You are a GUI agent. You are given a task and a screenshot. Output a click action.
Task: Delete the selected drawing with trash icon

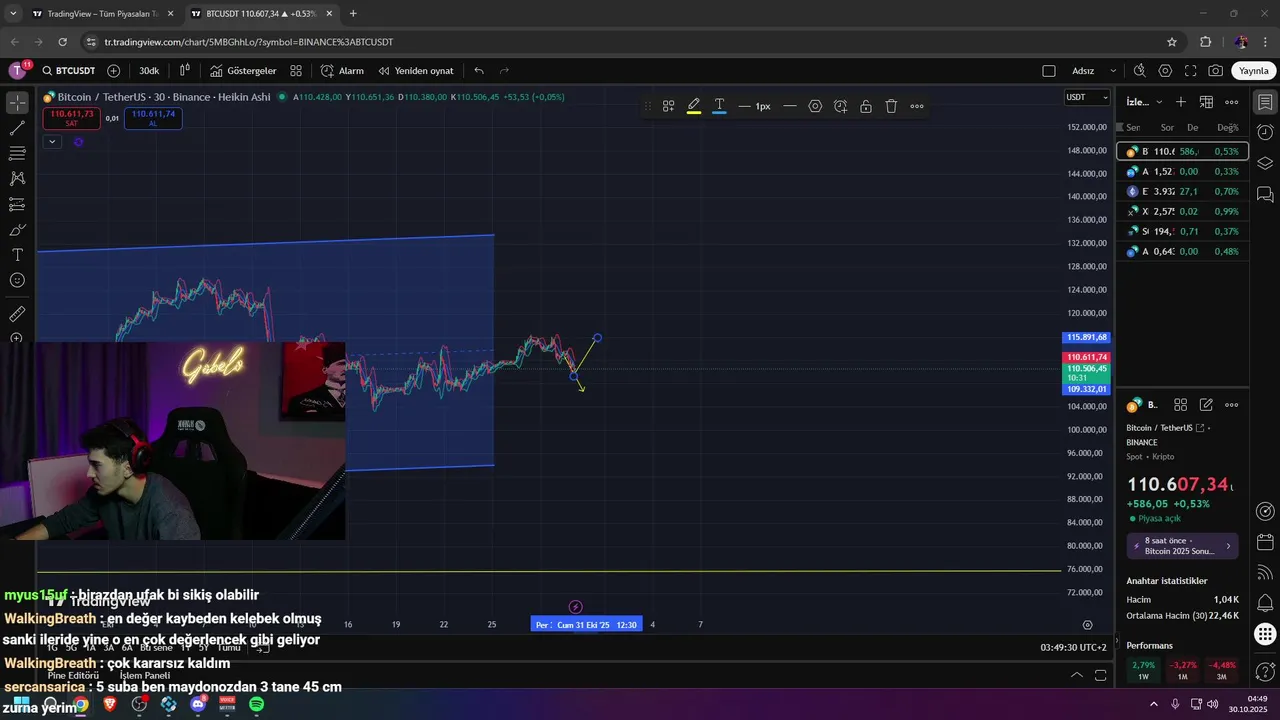891,106
